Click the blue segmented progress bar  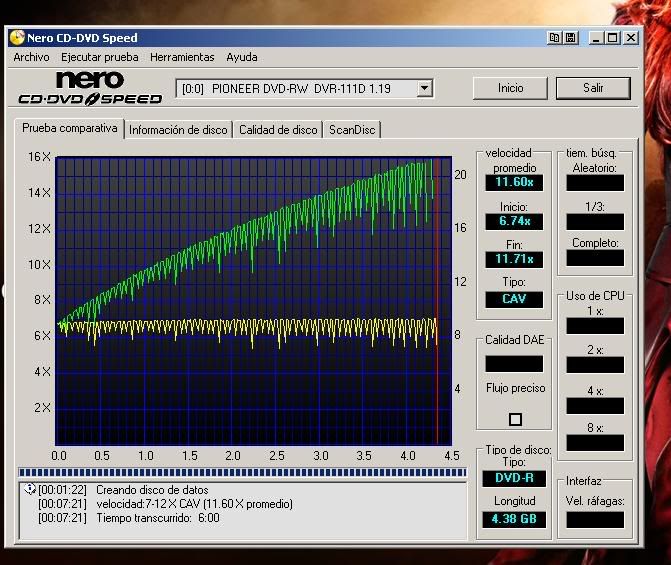tap(242, 472)
